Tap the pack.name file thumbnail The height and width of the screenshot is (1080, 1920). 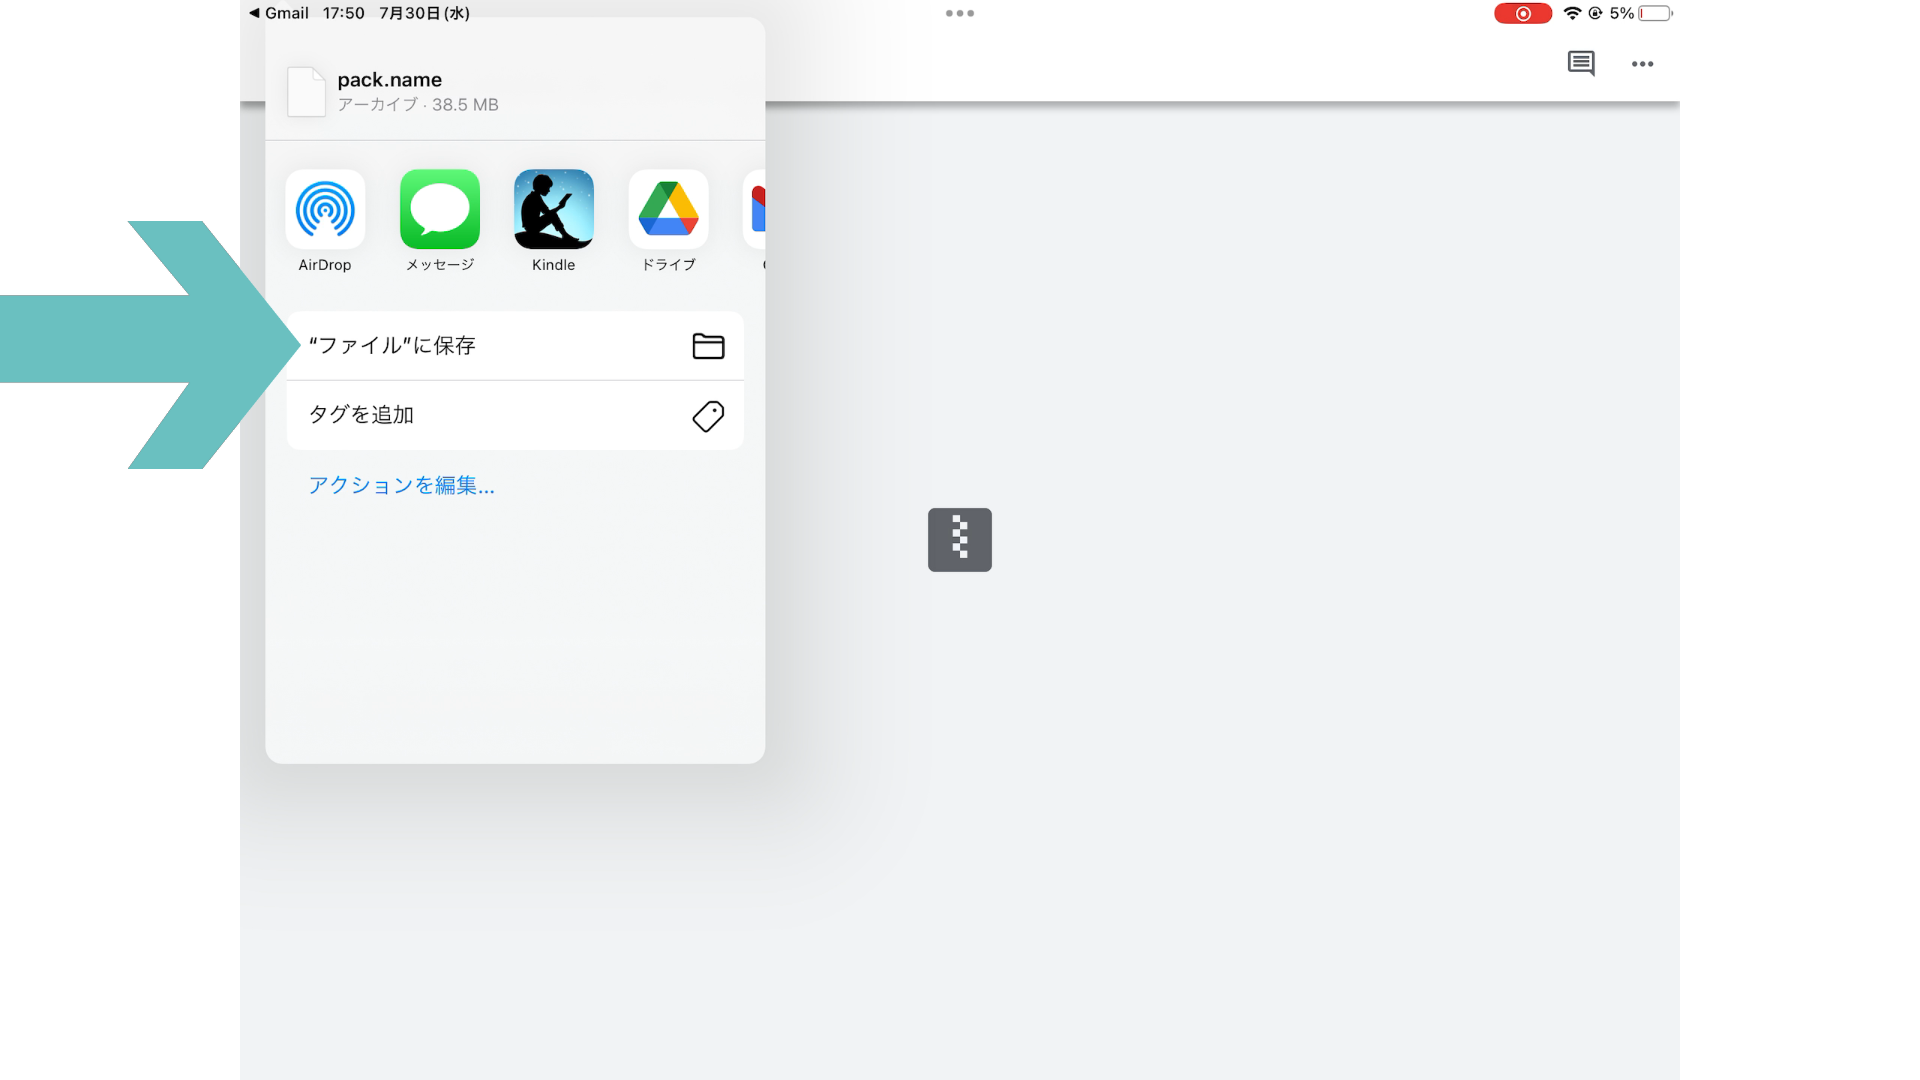[306, 92]
